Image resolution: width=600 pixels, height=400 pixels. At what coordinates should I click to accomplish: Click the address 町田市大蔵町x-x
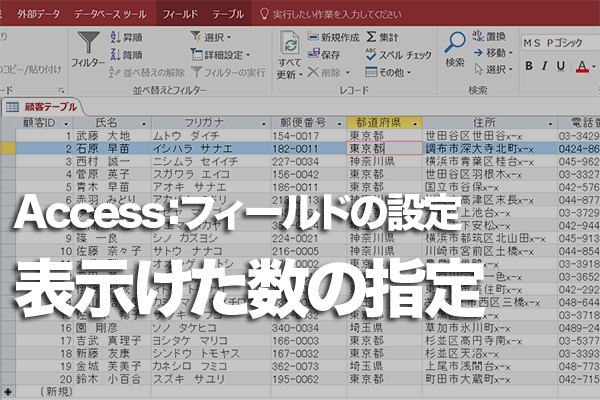pos(490,379)
